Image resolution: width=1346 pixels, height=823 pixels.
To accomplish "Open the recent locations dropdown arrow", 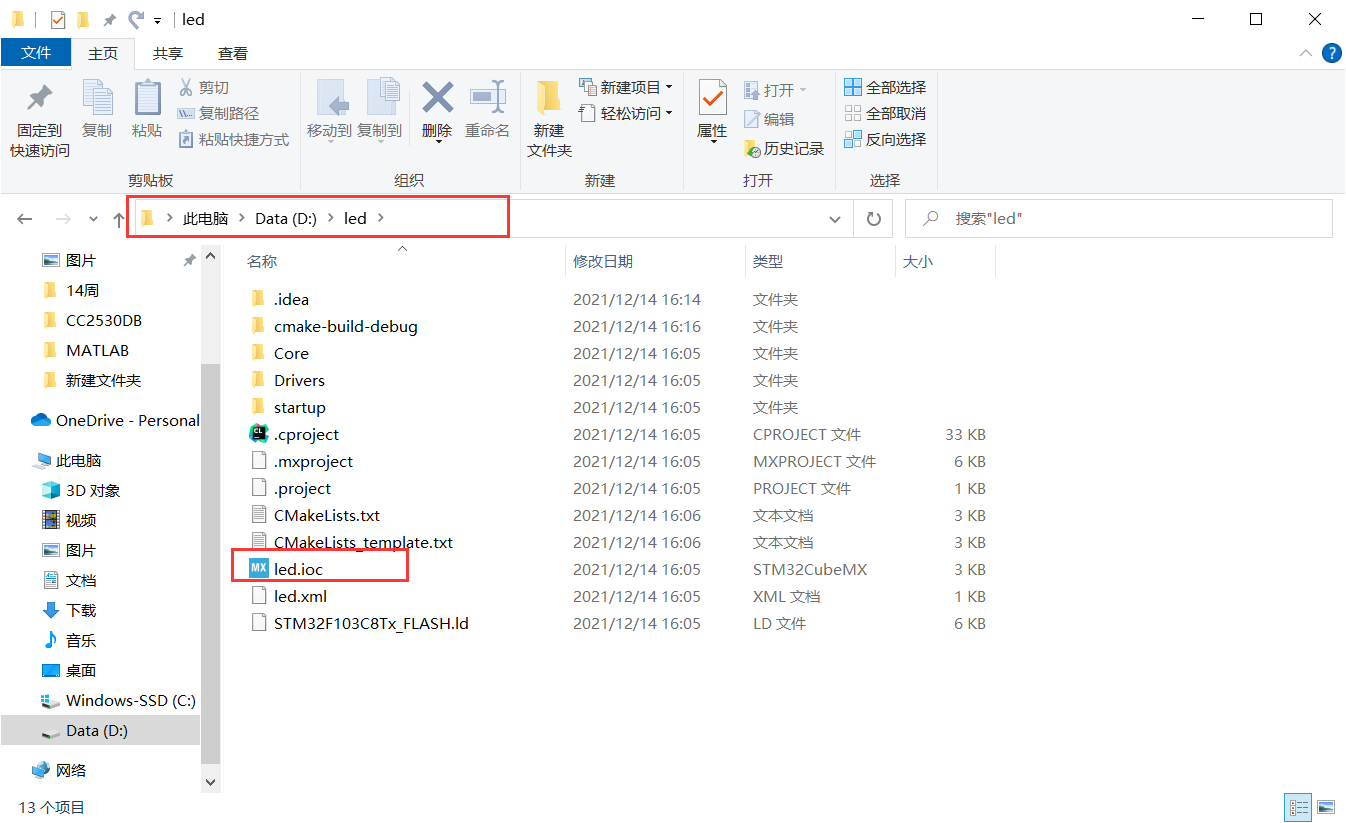I will pyautogui.click(x=93, y=219).
